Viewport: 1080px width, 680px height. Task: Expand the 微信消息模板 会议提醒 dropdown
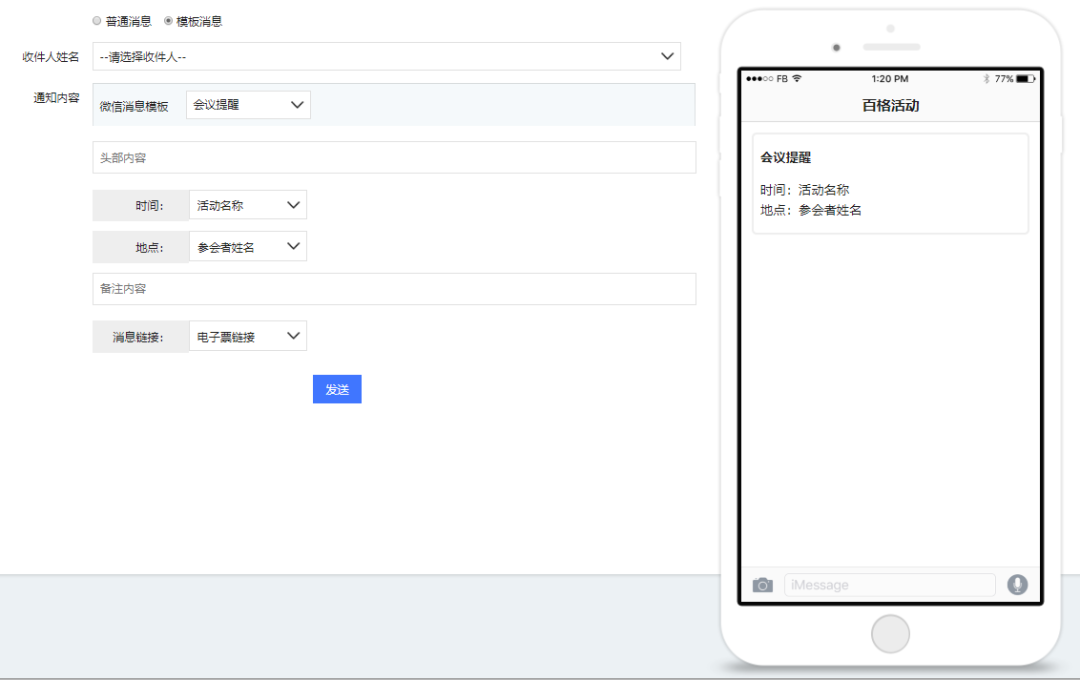(x=248, y=105)
